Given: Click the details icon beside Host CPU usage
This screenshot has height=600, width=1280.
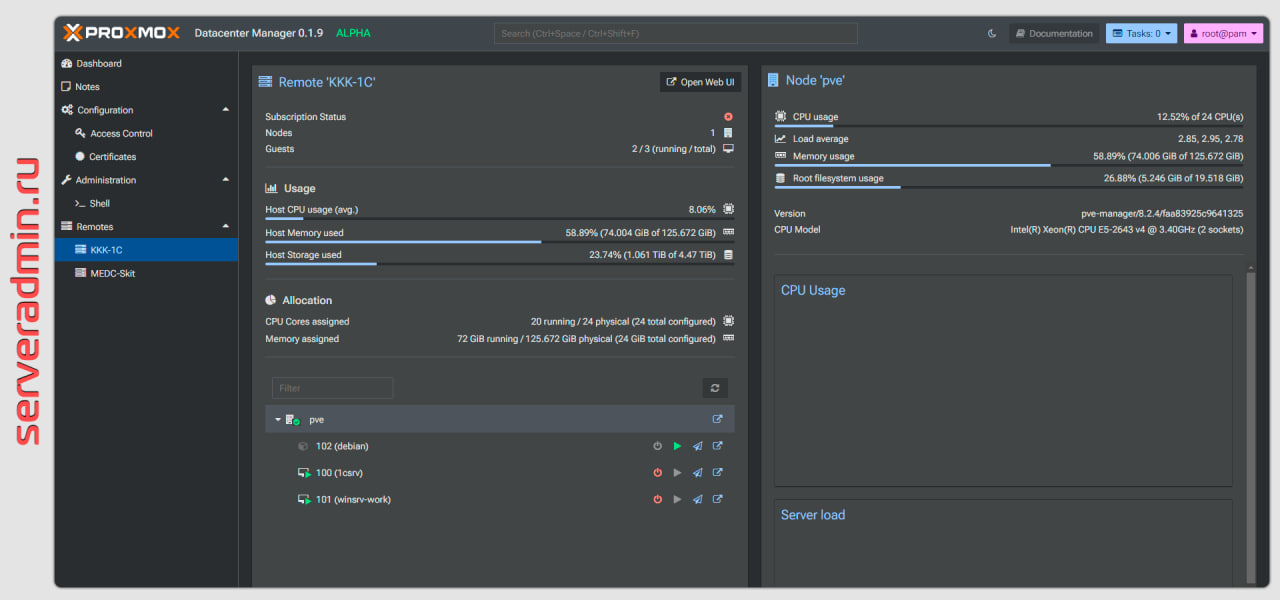Looking at the screenshot, I should 727,209.
